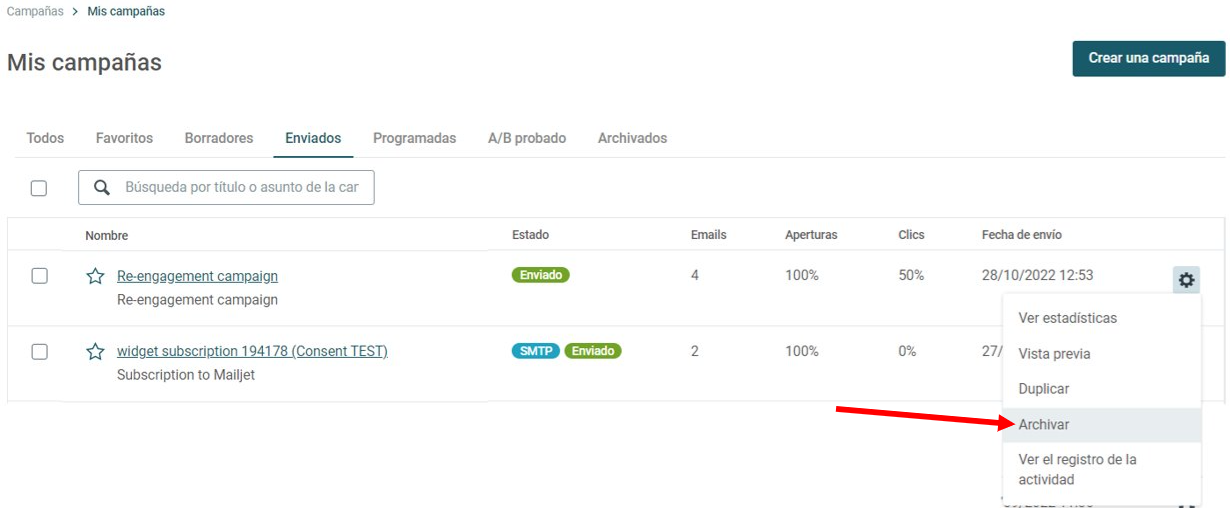Click the gear icon for Re-engagement campaign
Screen dimensions: 1230x511
[1186, 280]
